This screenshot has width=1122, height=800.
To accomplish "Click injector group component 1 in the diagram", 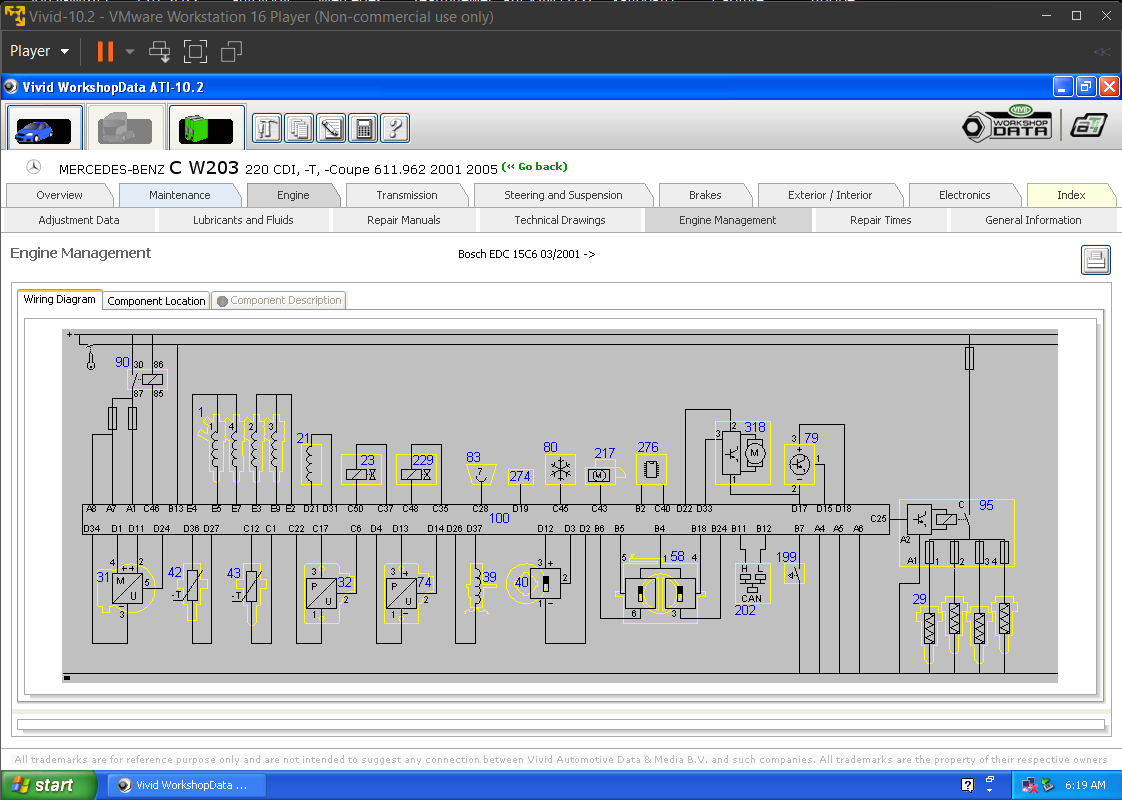I will [241, 447].
